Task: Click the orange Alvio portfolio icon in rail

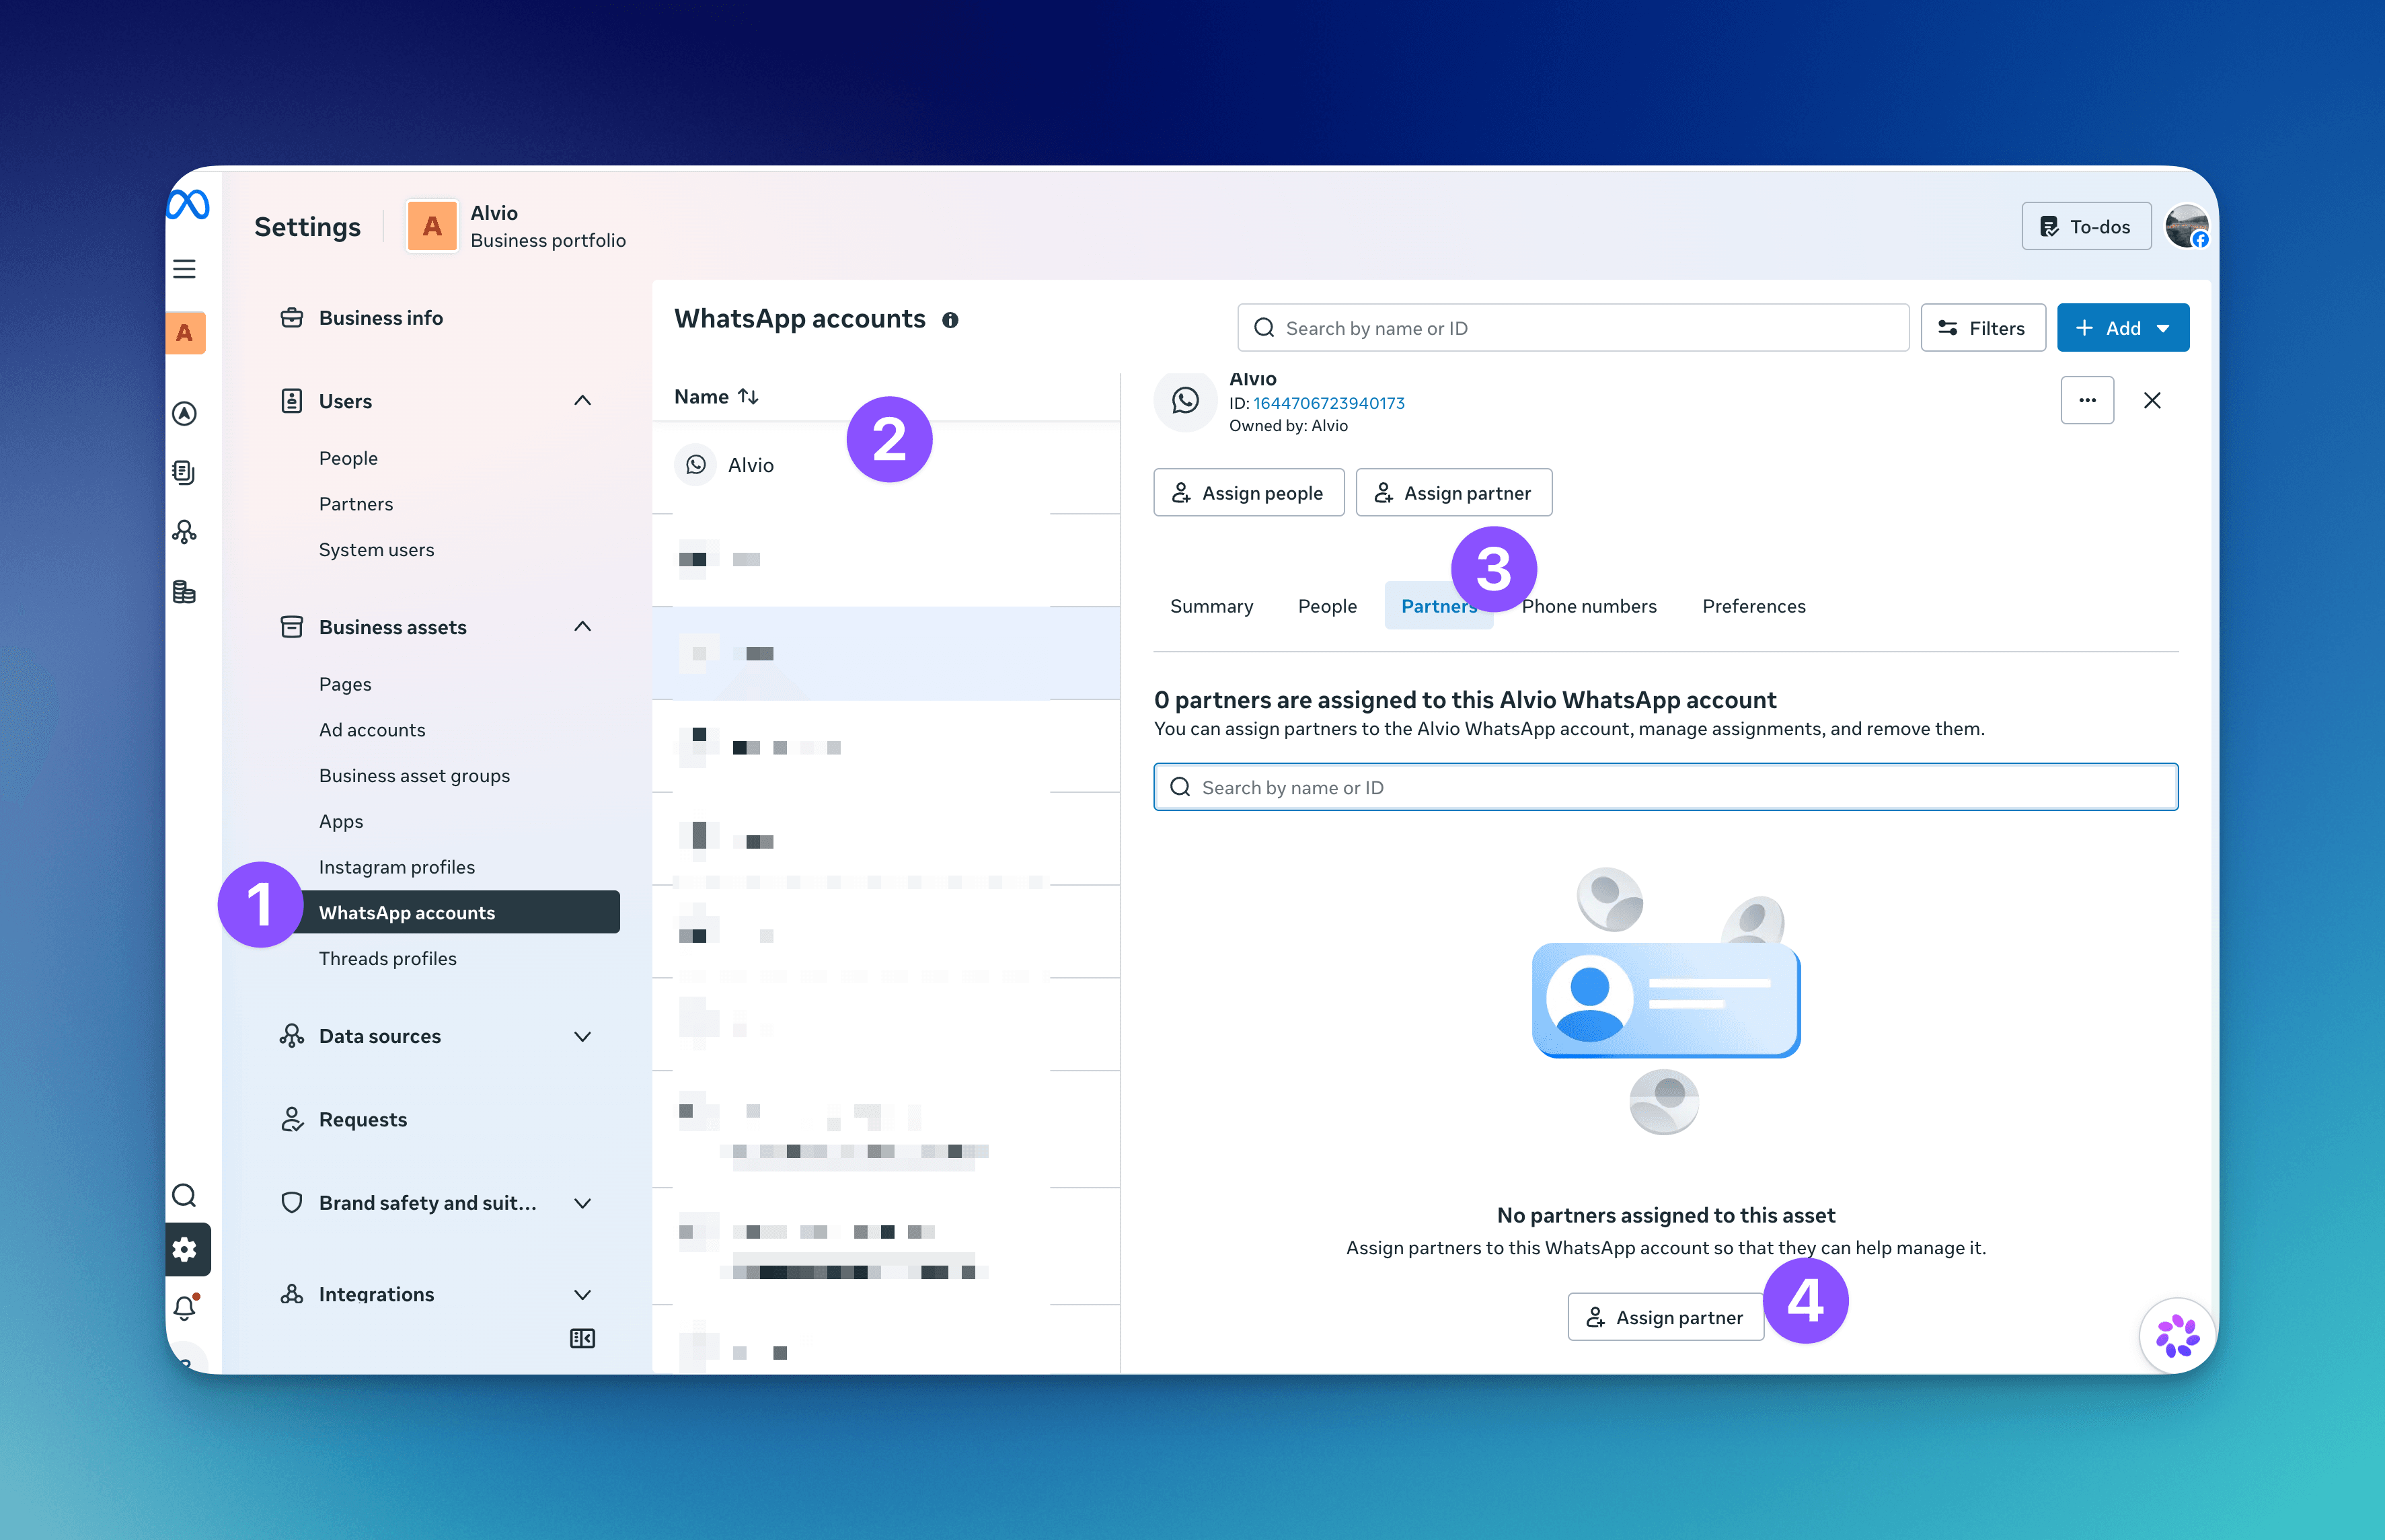Action: point(186,333)
